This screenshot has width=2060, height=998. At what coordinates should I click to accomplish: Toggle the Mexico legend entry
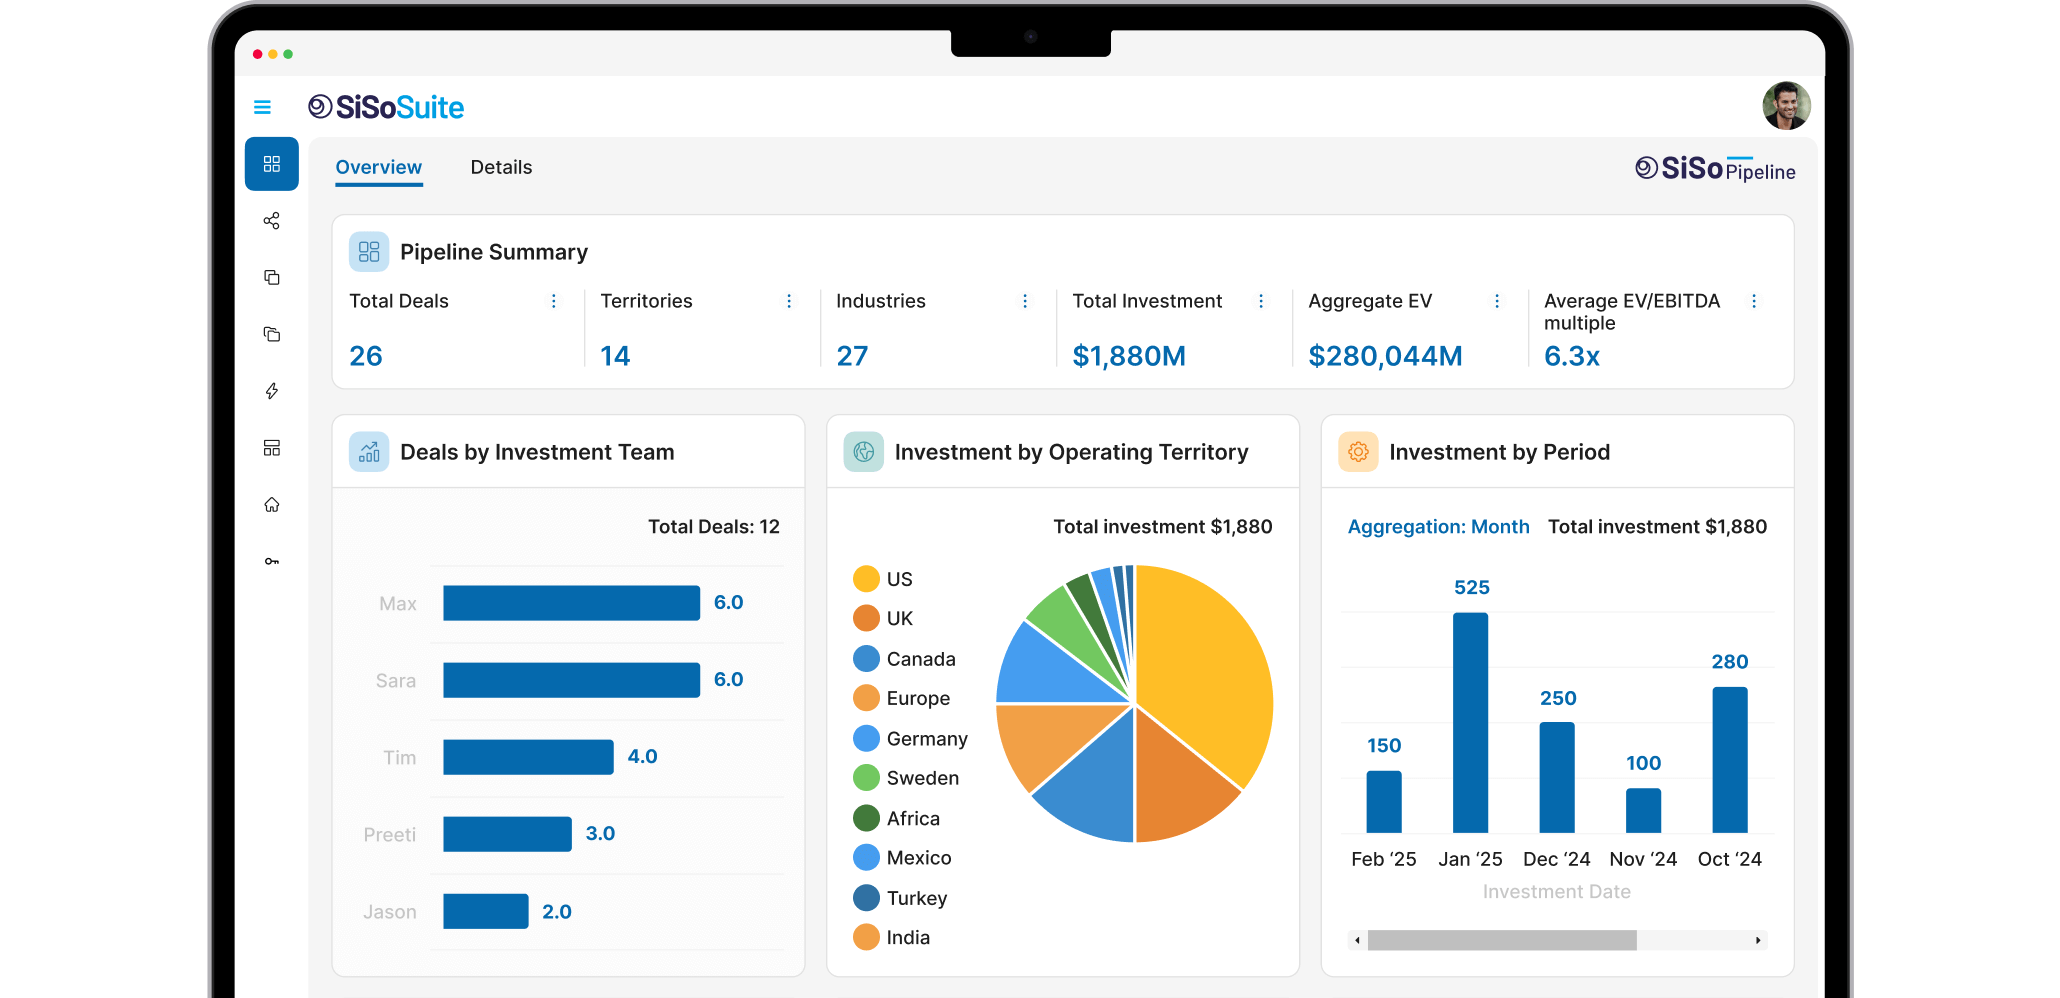902,858
